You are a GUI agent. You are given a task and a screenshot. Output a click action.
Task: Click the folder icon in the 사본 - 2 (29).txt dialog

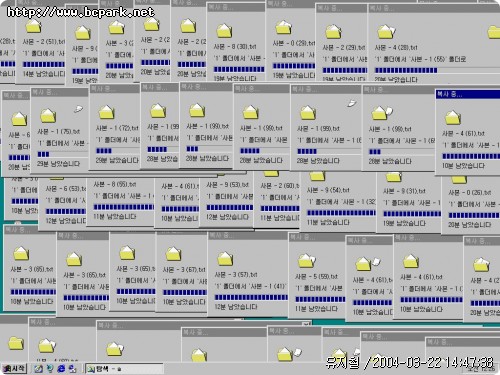point(333,32)
